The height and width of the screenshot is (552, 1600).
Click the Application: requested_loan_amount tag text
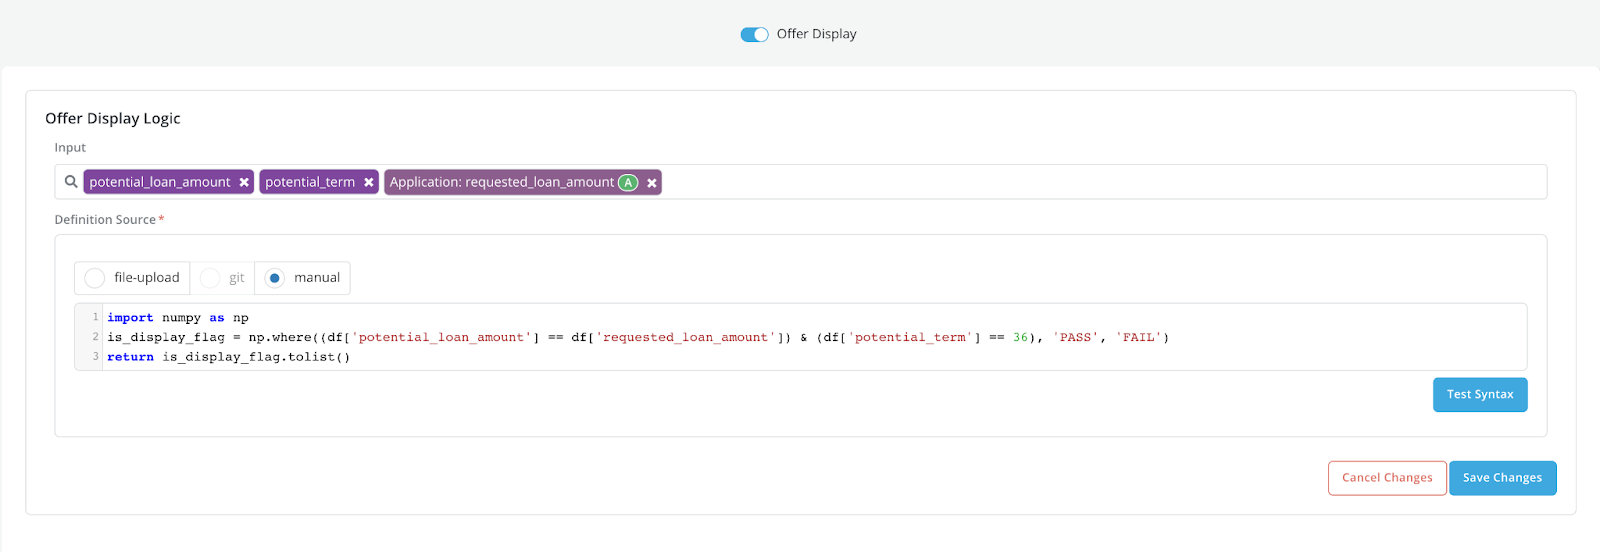[501, 182]
